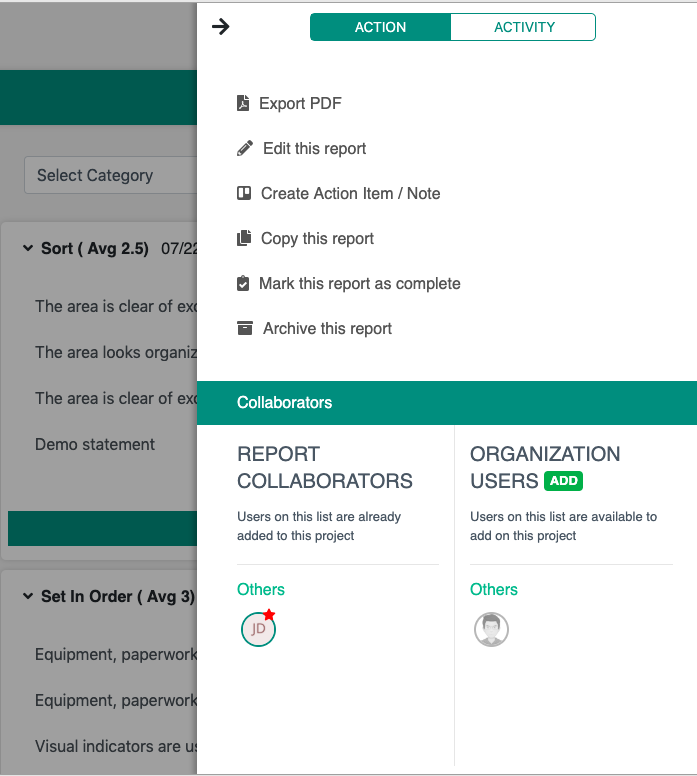697x776 pixels.
Task: Click Mark this report as complete
Action: [x=359, y=283]
